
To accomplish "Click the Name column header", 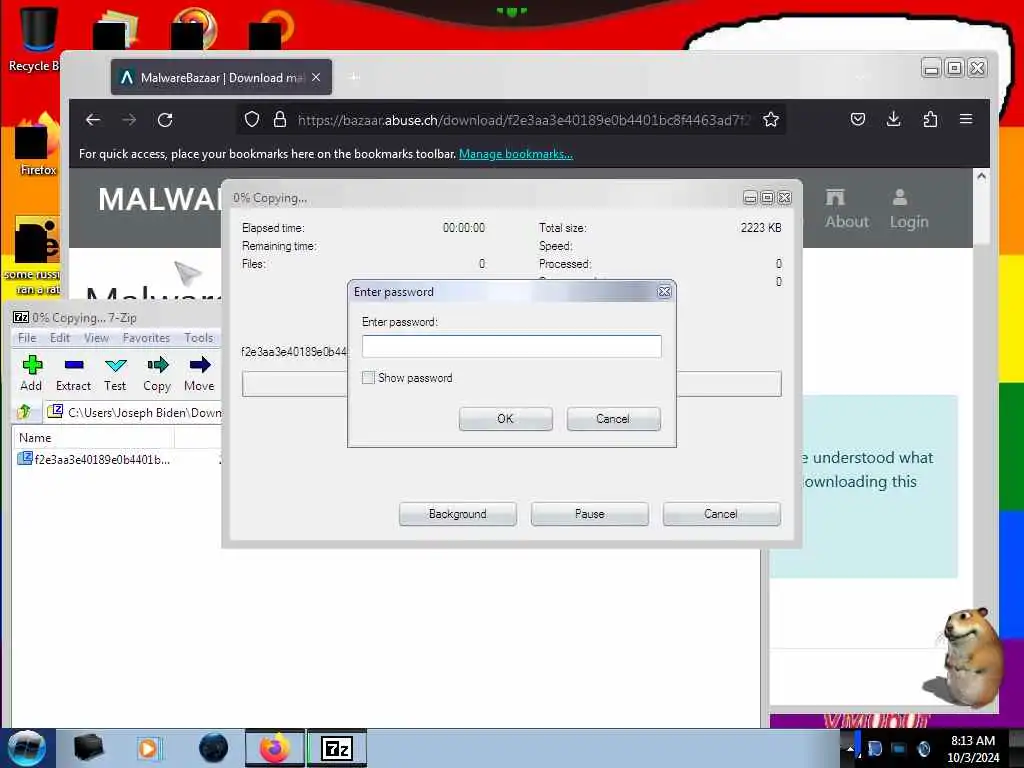I will (x=93, y=438).
